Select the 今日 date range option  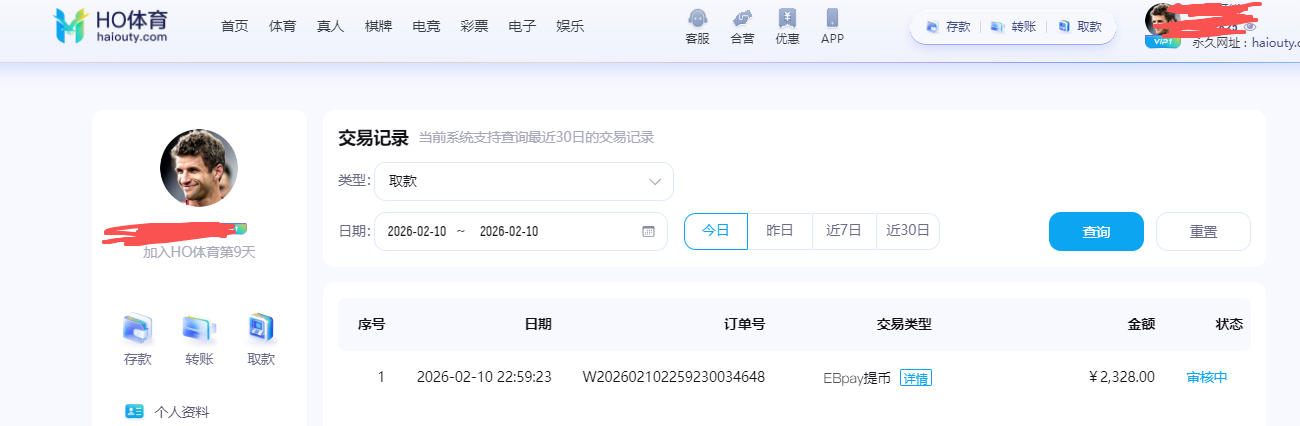pos(715,231)
